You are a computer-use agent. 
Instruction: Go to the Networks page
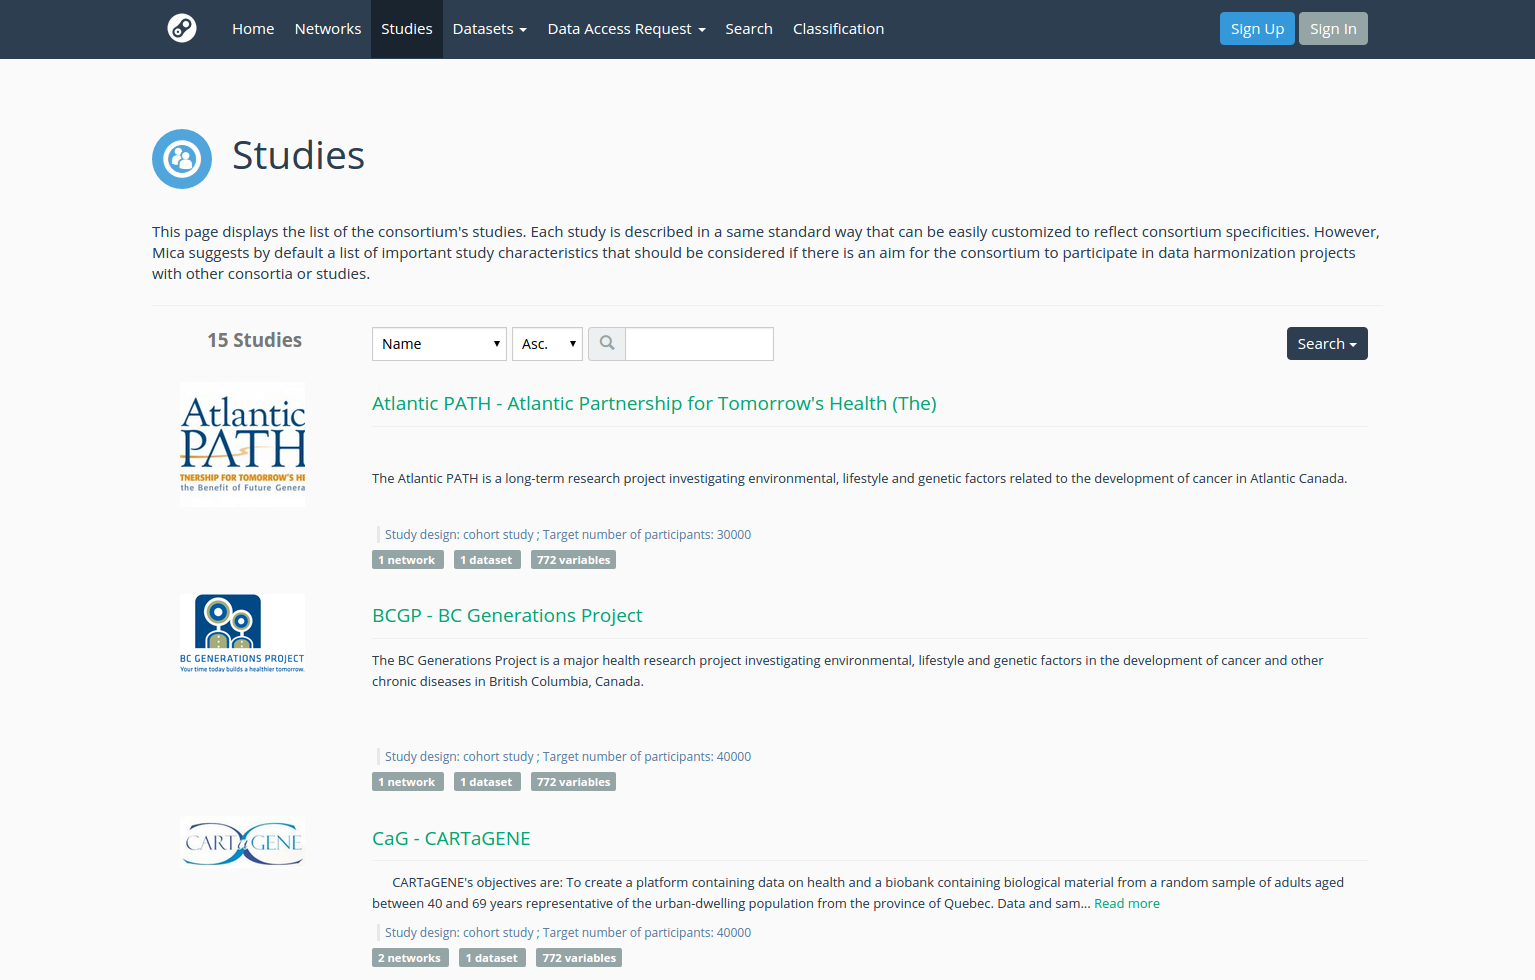(x=328, y=29)
